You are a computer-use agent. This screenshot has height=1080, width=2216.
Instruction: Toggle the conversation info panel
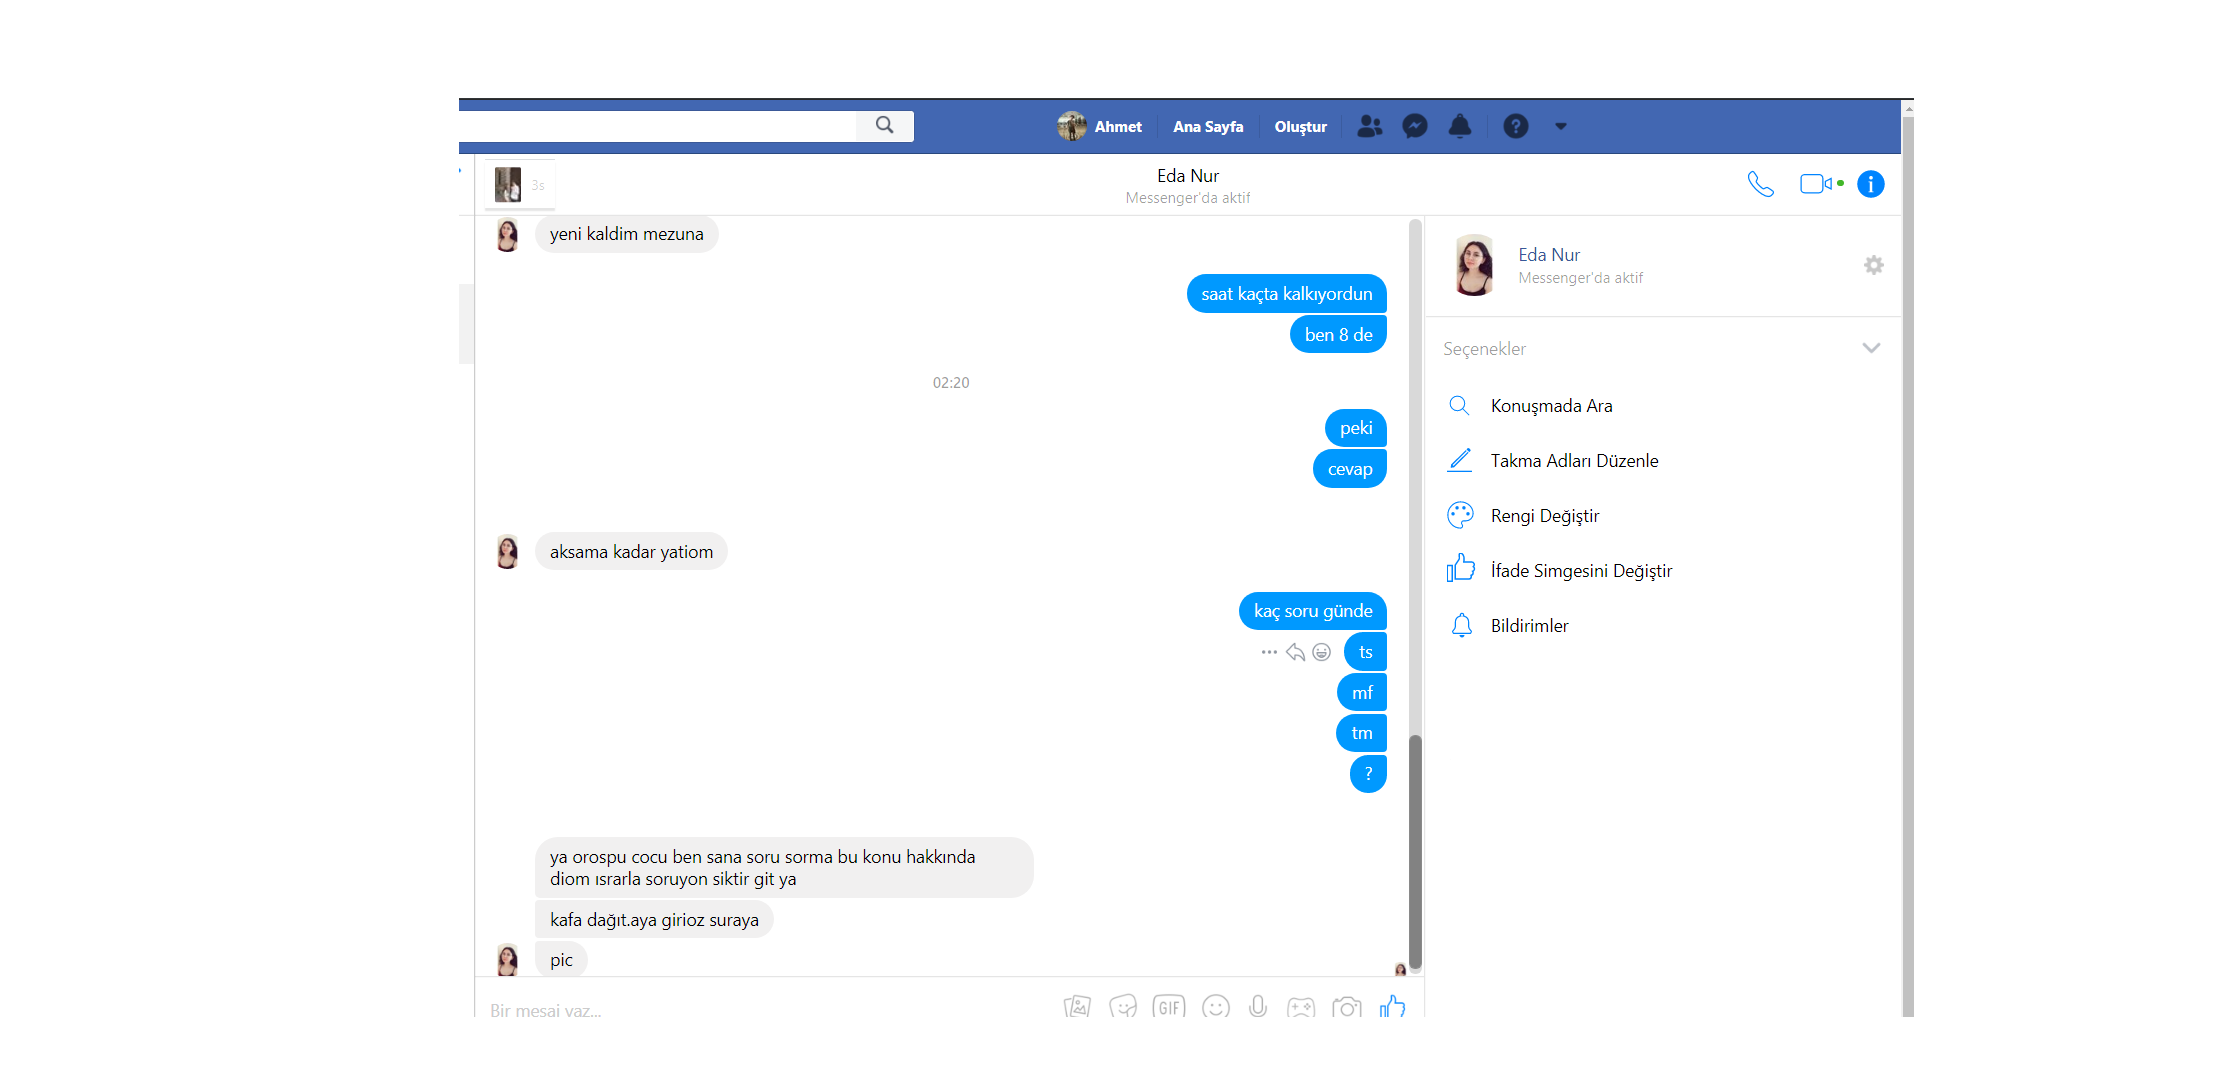click(1870, 184)
